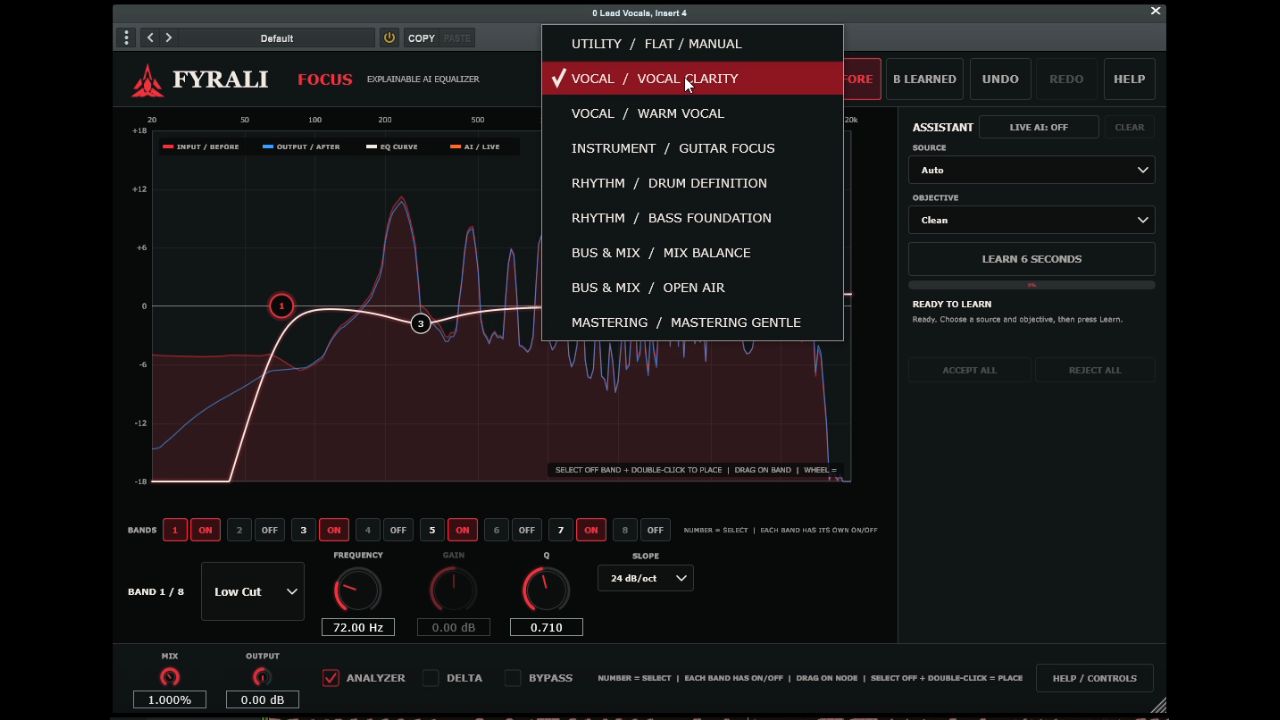Click the Learn 6 Seconds button

tap(1031, 259)
